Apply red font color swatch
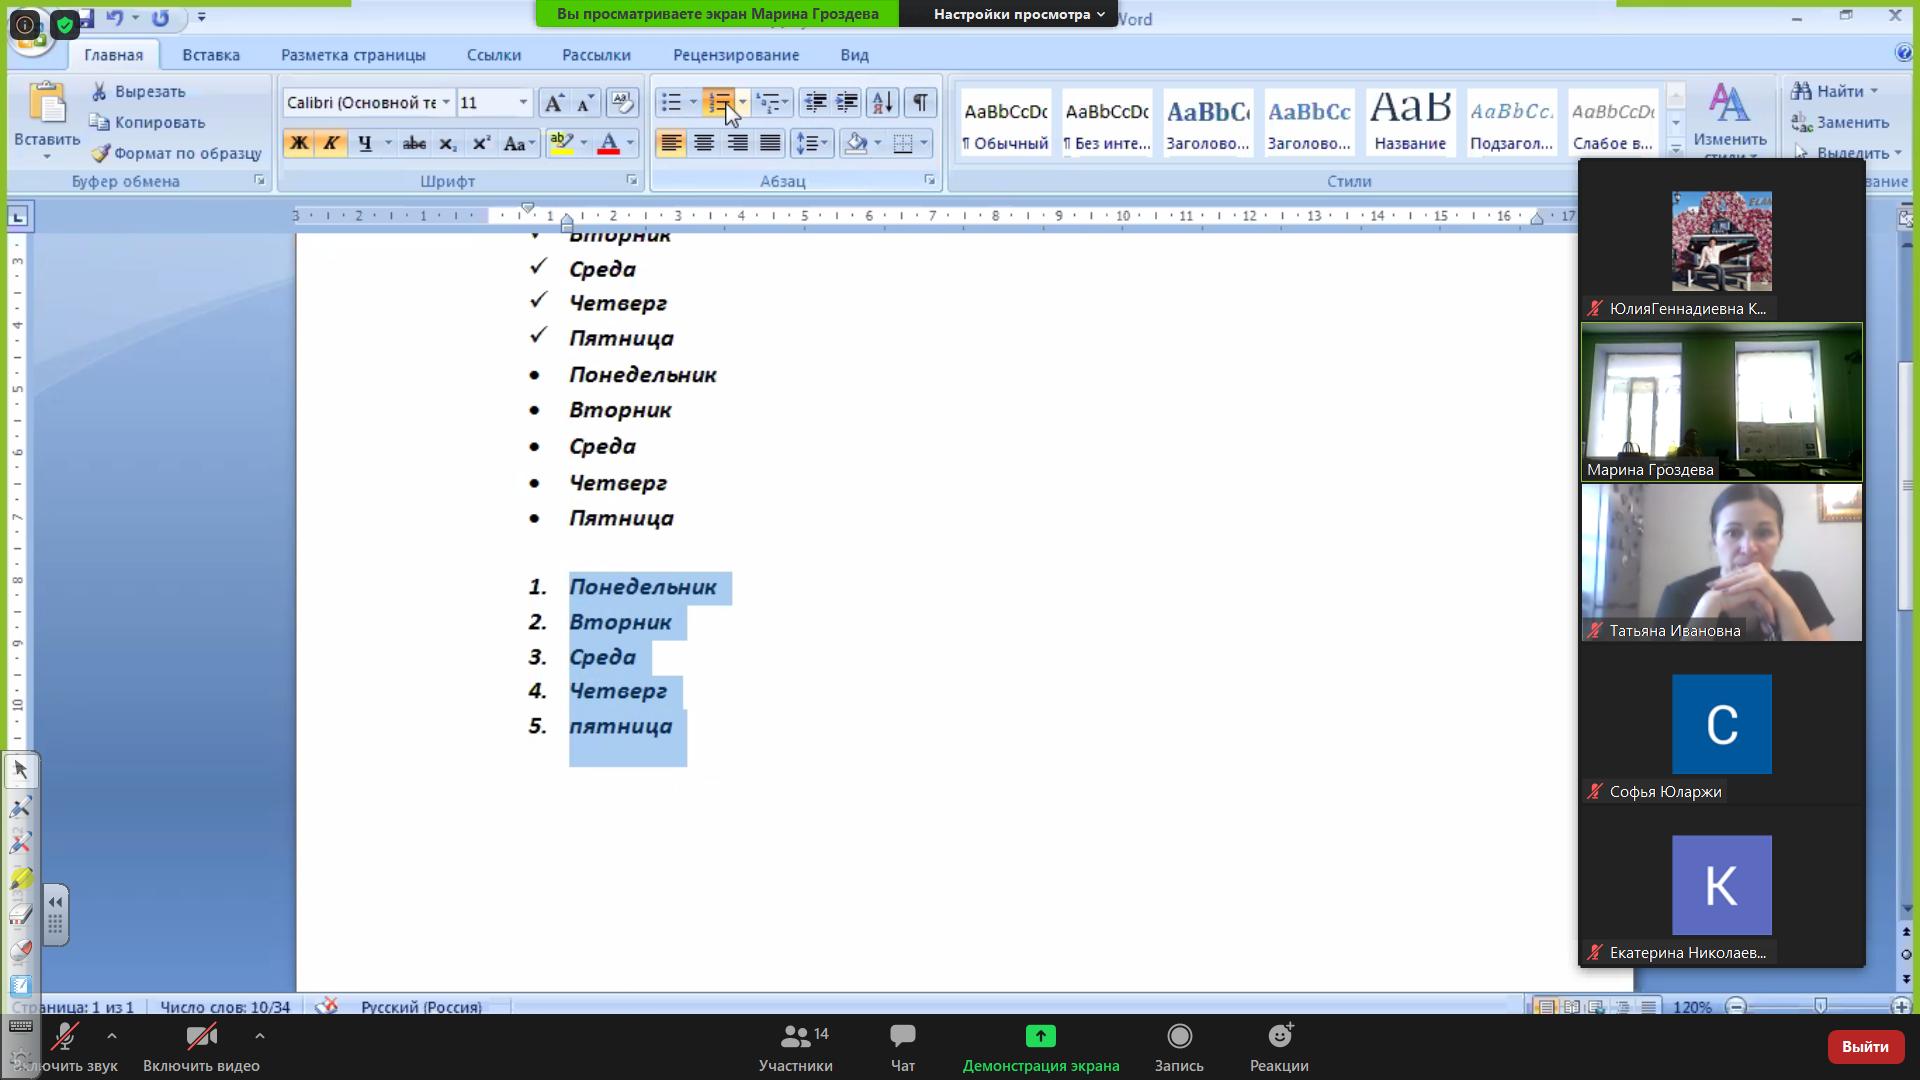 [608, 143]
